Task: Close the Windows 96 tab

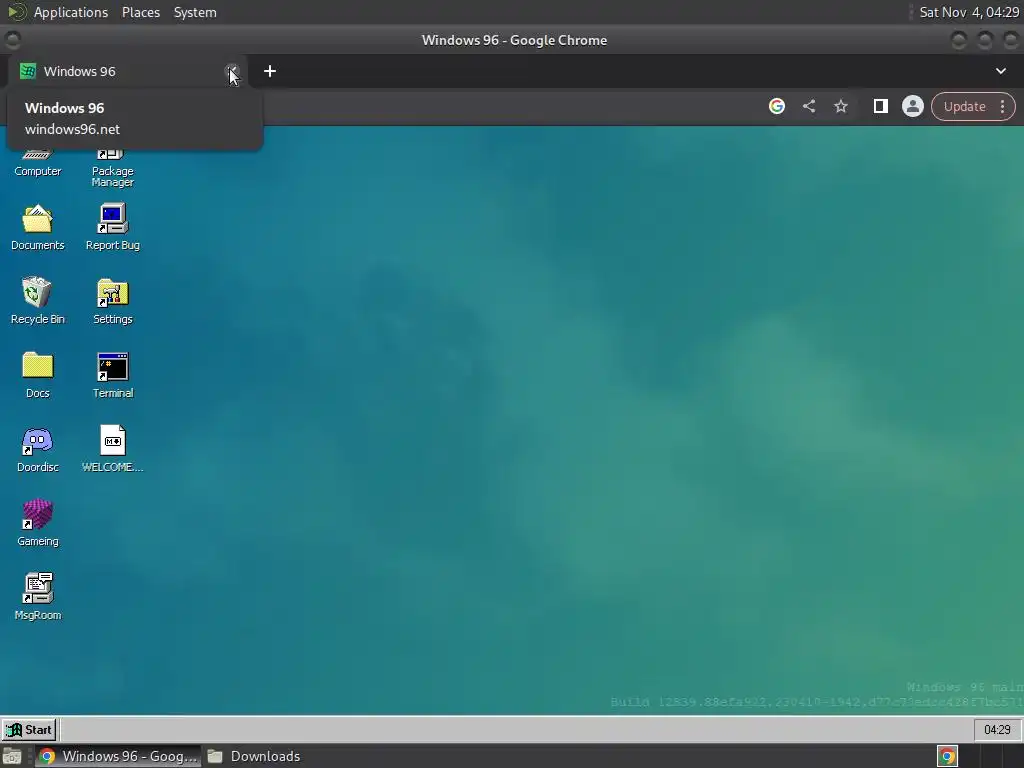Action: point(232,71)
